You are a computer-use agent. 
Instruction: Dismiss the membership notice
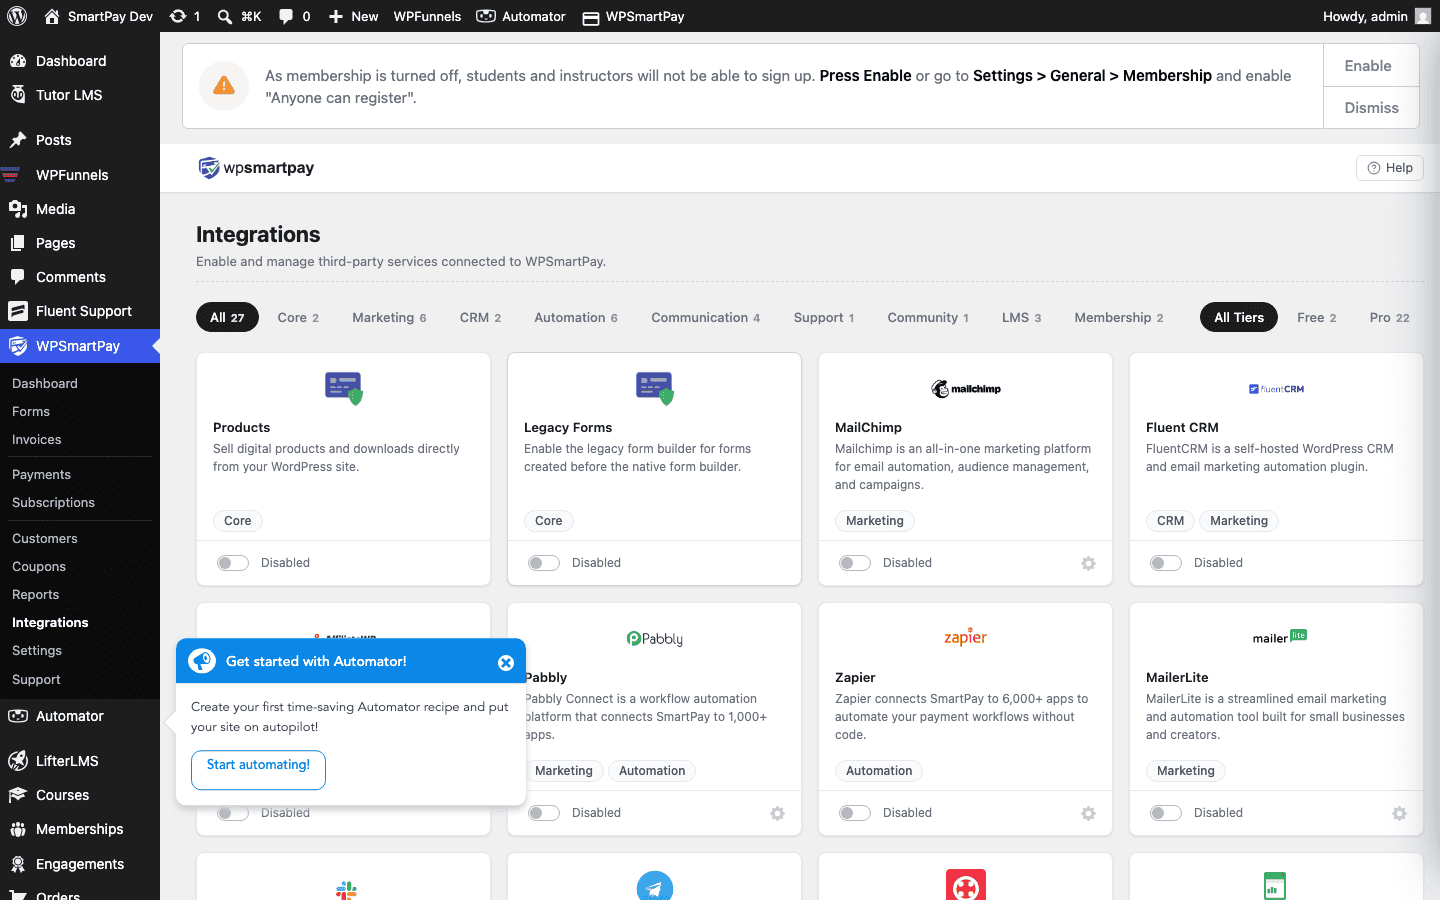tap(1371, 108)
